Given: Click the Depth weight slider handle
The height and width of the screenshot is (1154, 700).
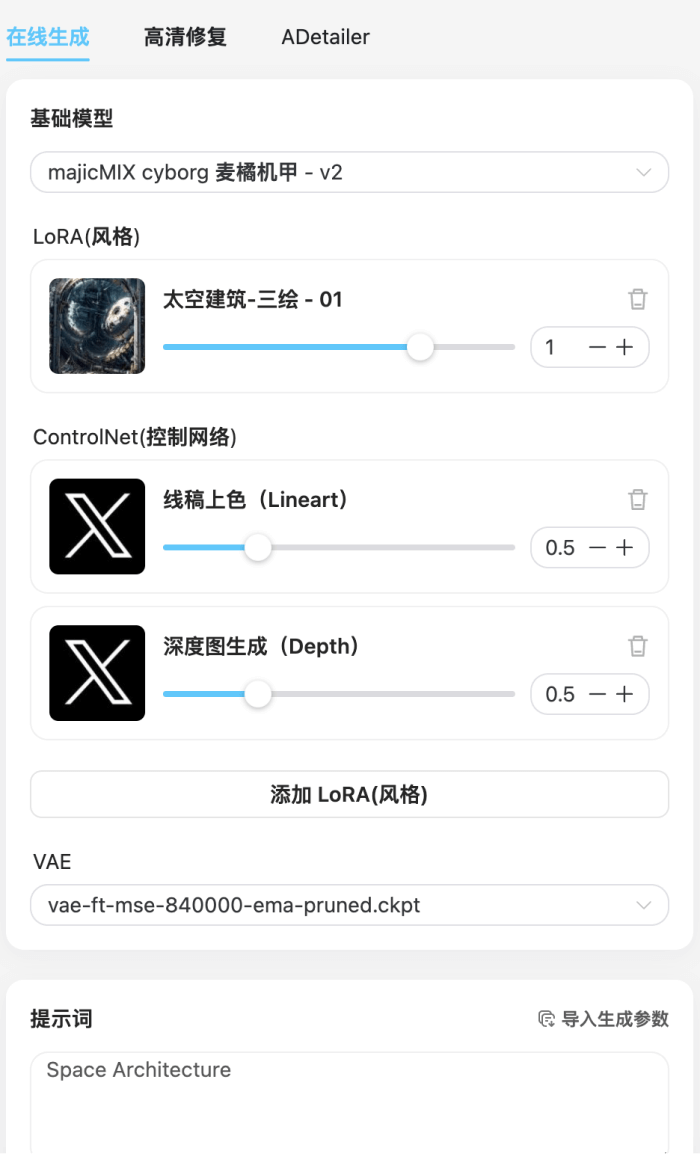Looking at the screenshot, I should (258, 693).
